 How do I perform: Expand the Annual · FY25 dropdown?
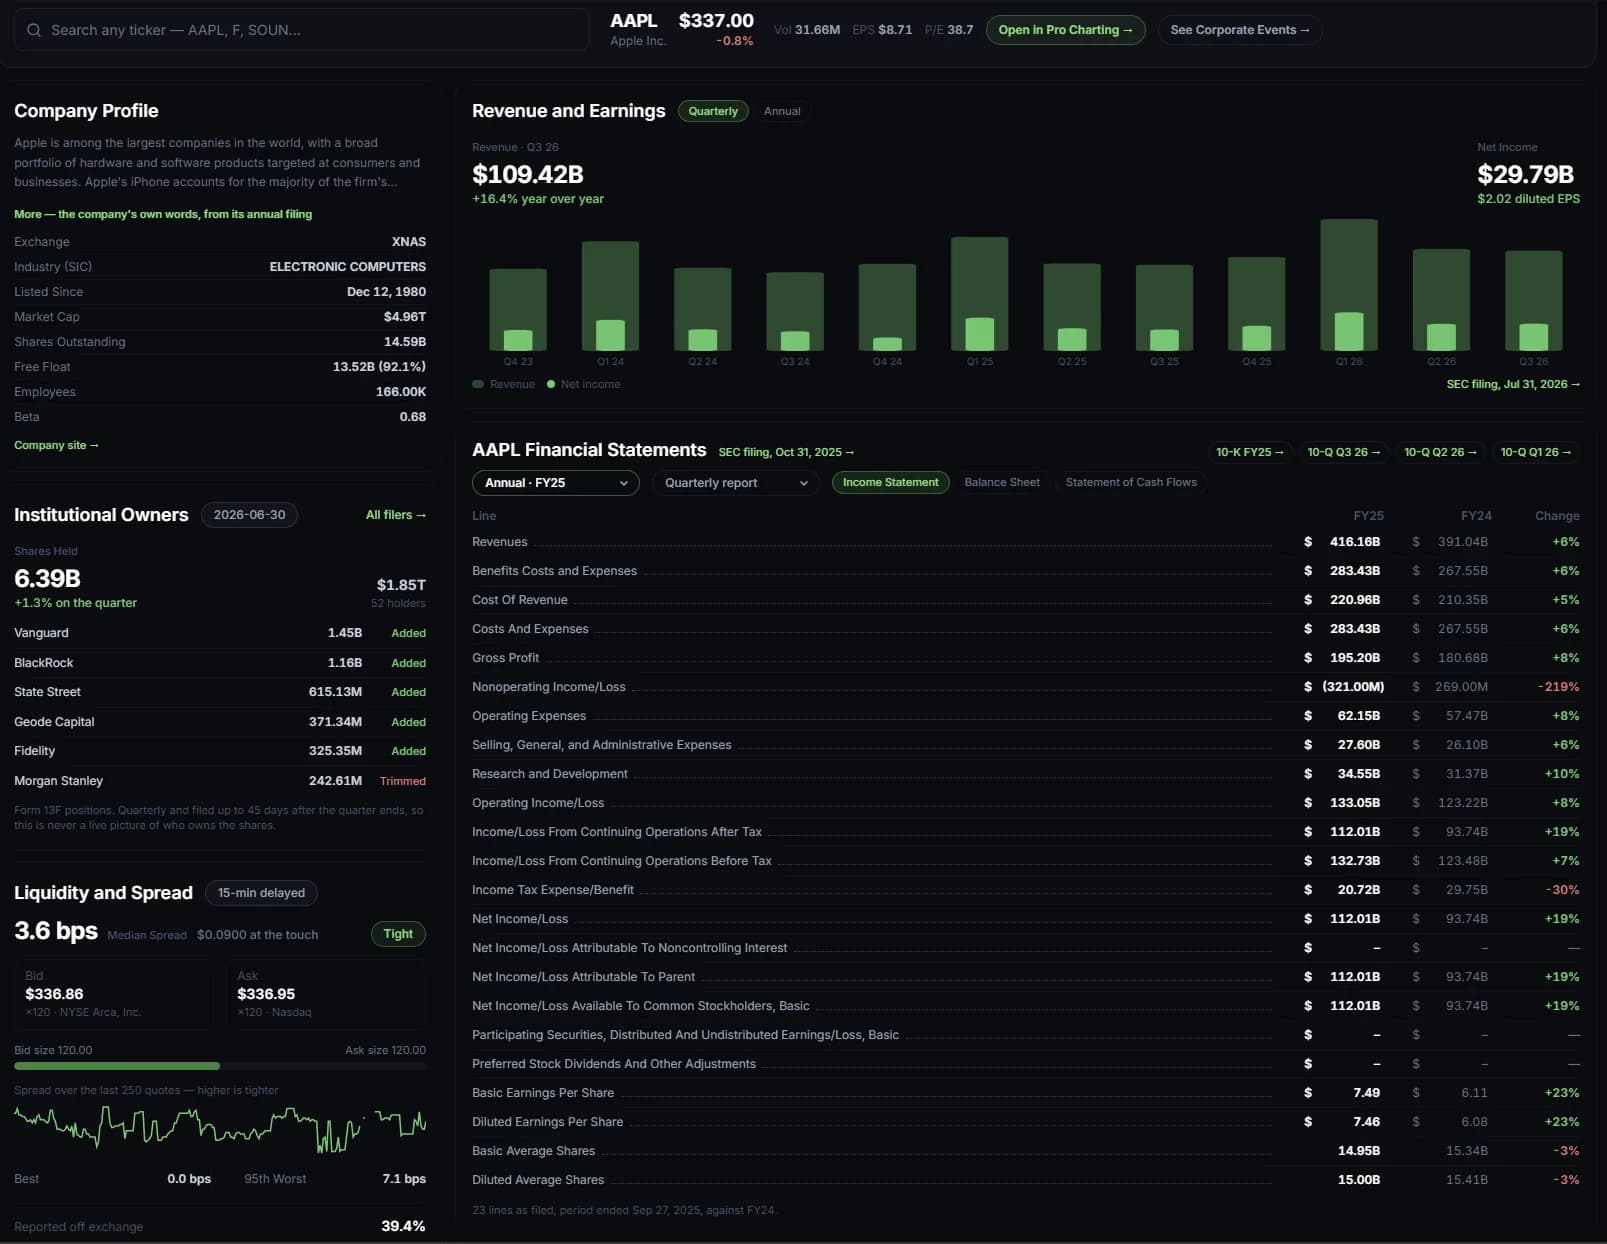555,483
